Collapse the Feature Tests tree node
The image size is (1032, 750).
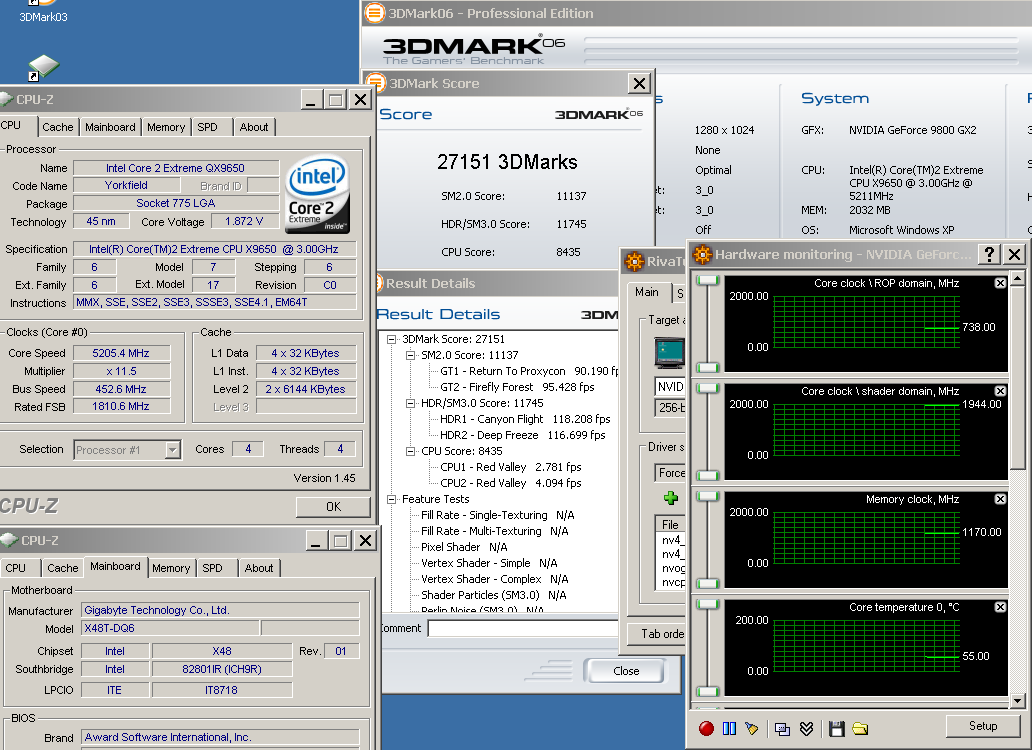click(392, 499)
